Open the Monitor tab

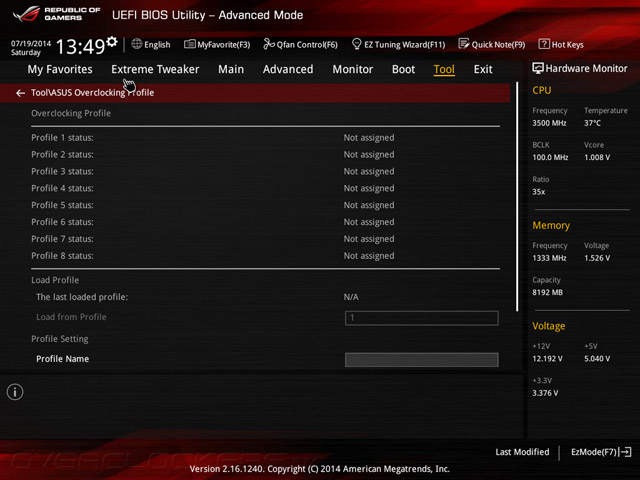(353, 69)
